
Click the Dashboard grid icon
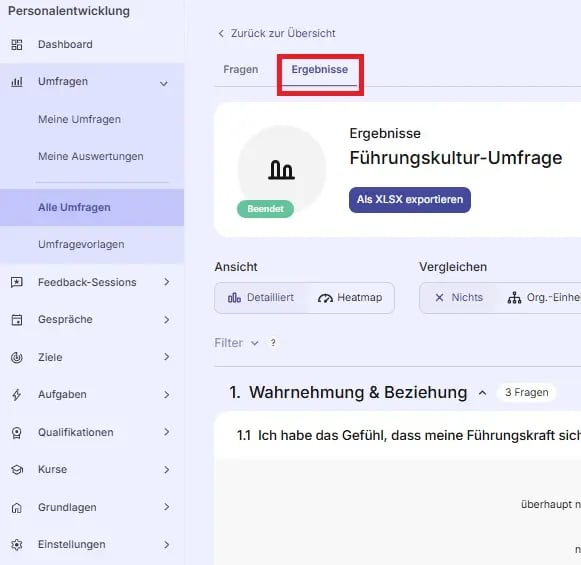17,45
